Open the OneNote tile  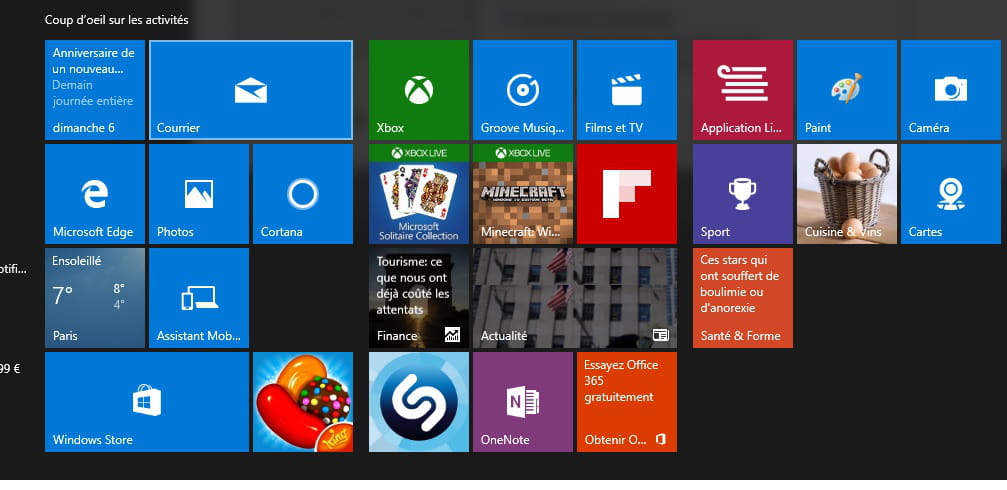523,402
